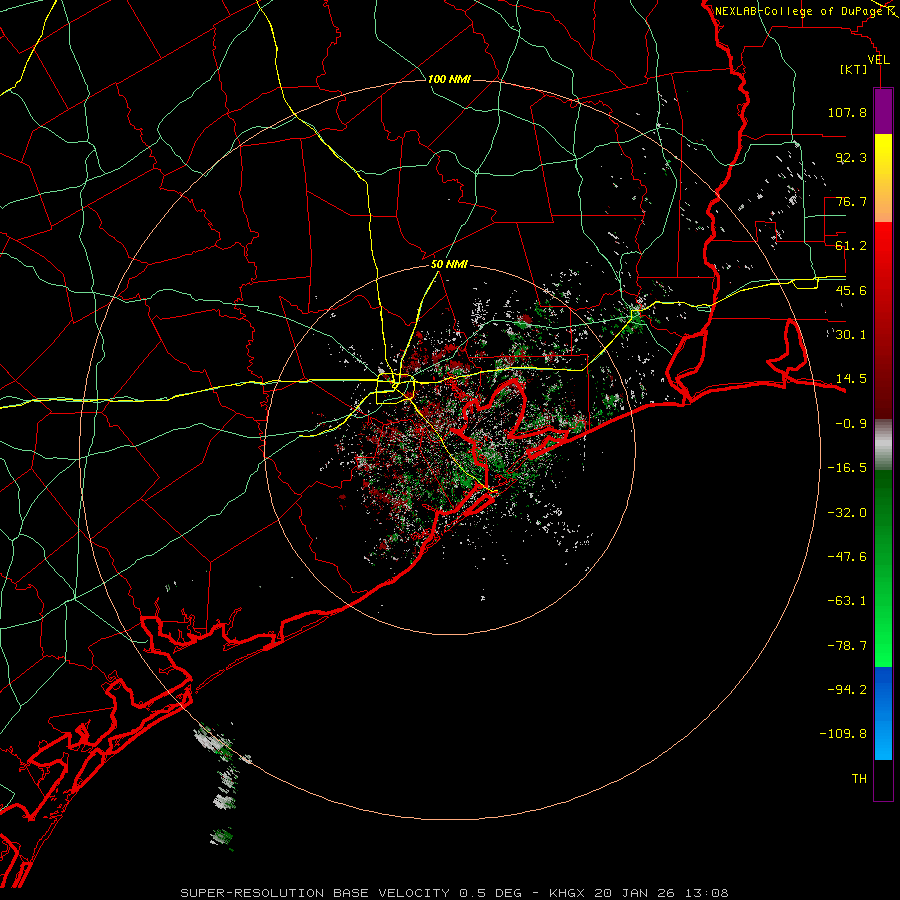Click the 76.7 velocity scale value
This screenshot has width=900, height=900.
coord(851,201)
